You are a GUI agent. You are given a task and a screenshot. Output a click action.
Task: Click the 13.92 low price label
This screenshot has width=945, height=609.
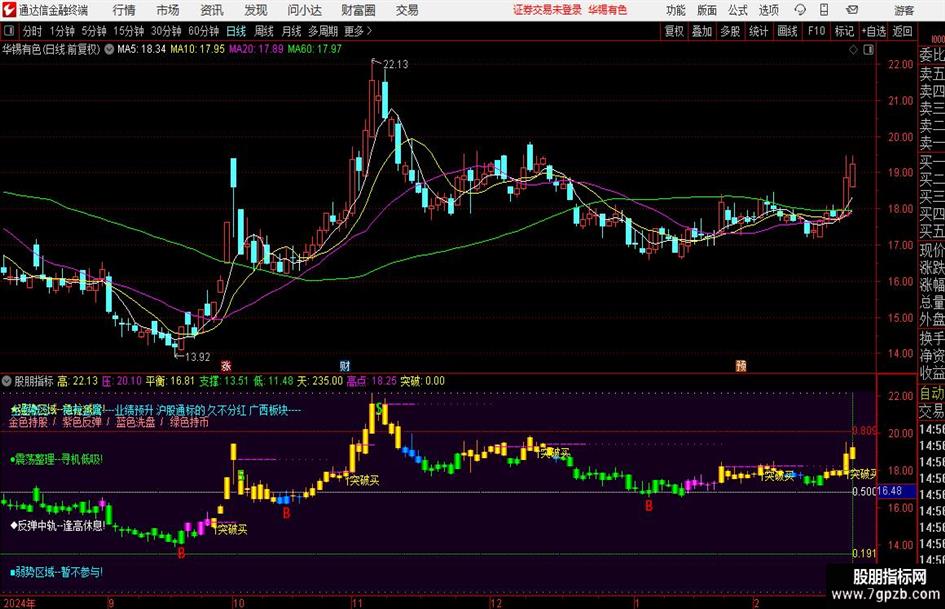[x=198, y=357]
